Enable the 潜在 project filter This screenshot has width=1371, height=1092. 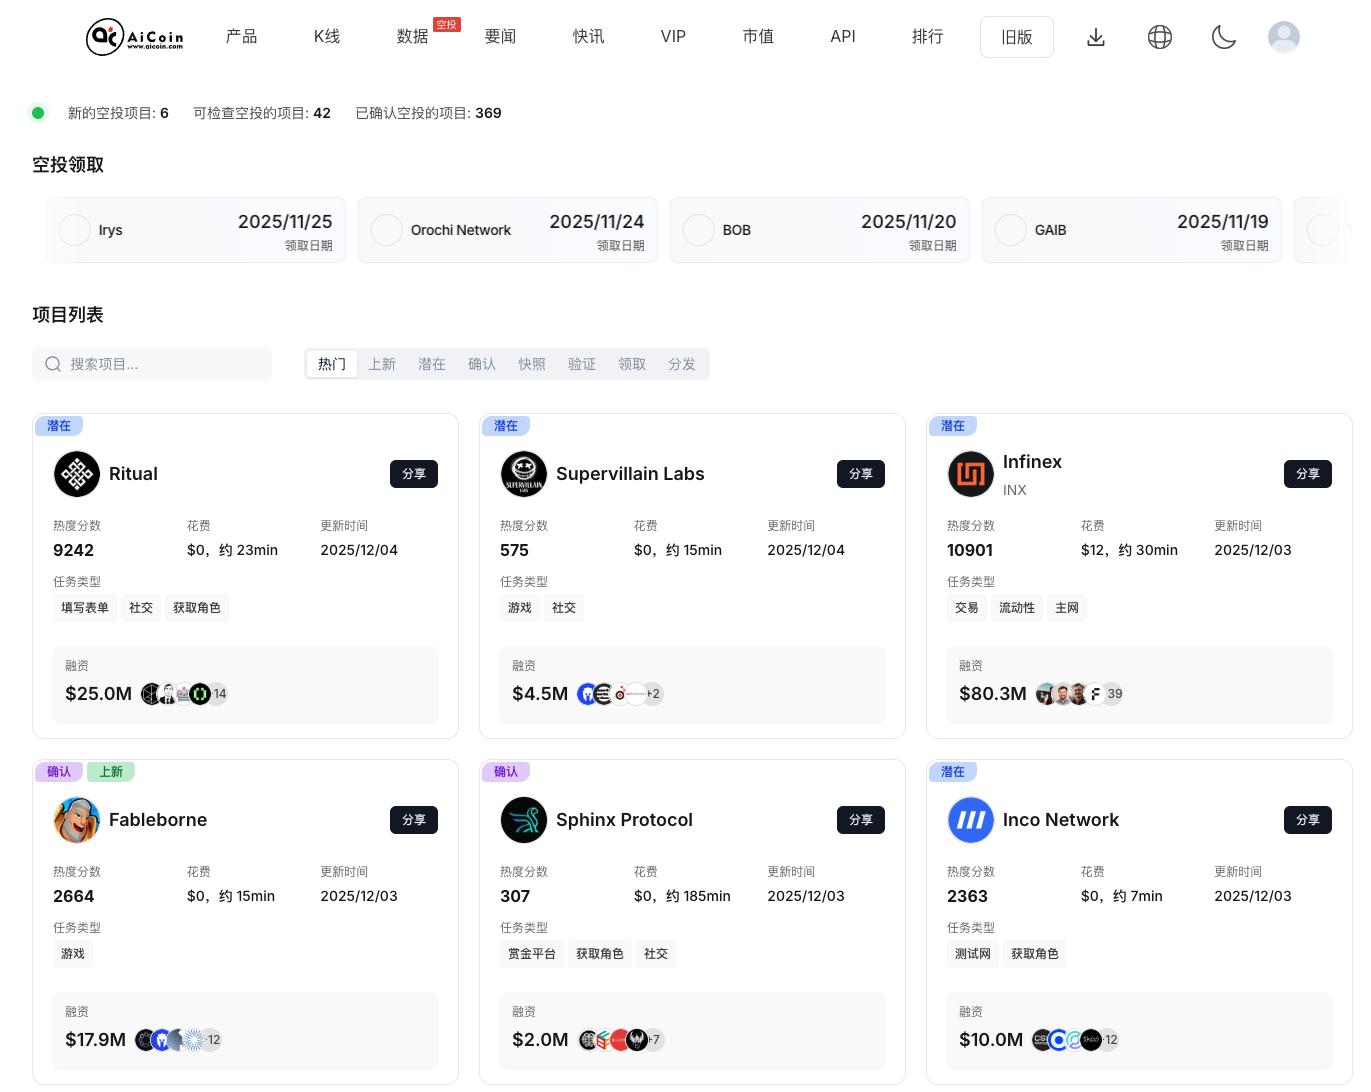[x=432, y=364]
